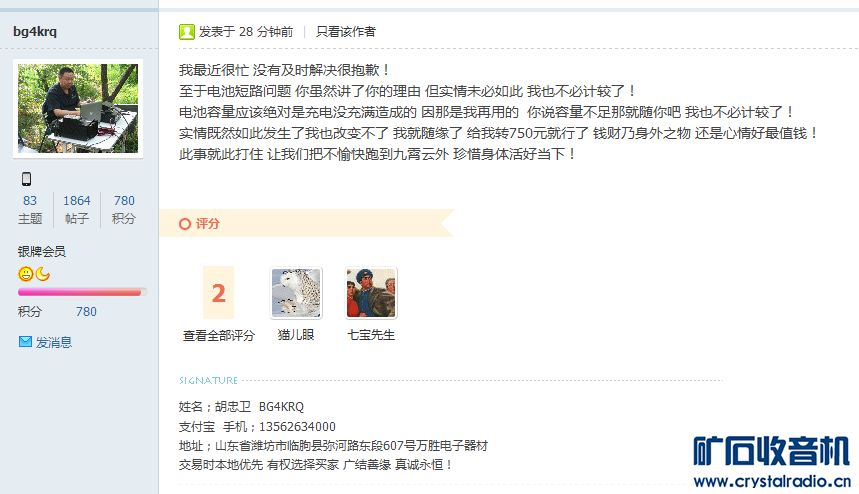The height and width of the screenshot is (494, 859).
Task: Click the 780 积分 stat at top
Action: 124,209
